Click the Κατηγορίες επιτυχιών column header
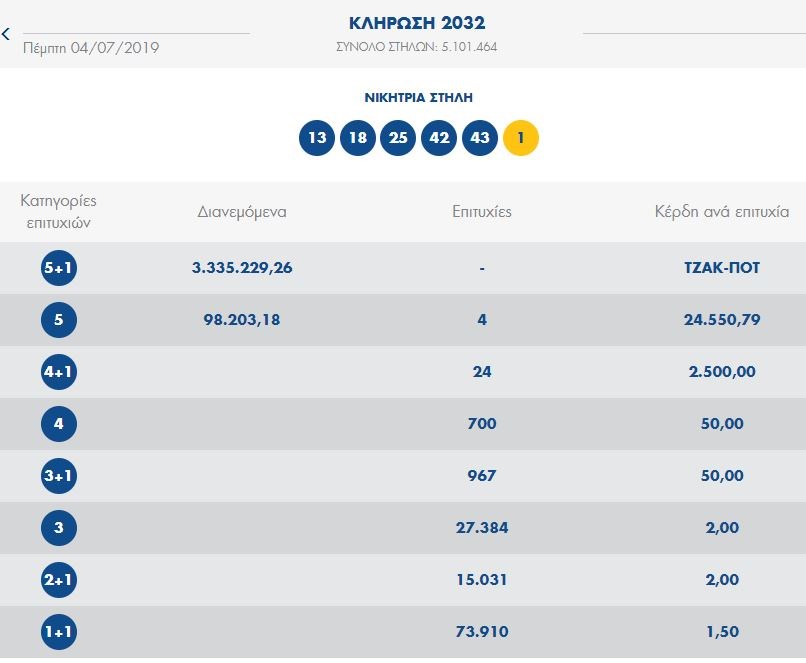Viewport: 806px width, 663px height. coord(58,212)
